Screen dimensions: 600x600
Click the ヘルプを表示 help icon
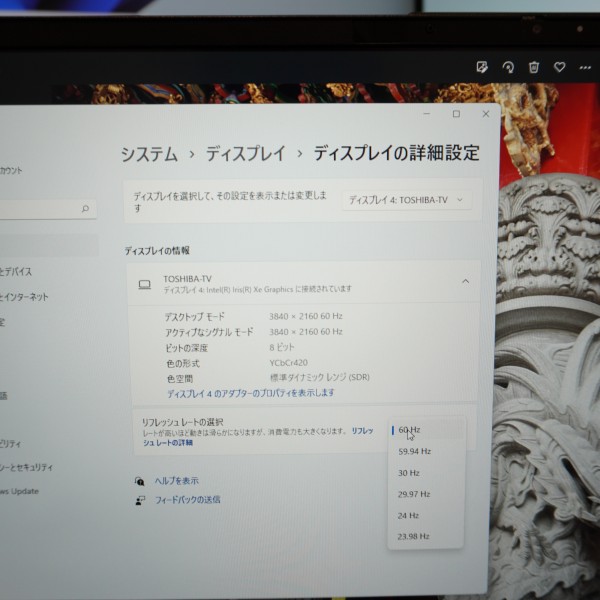click(140, 481)
